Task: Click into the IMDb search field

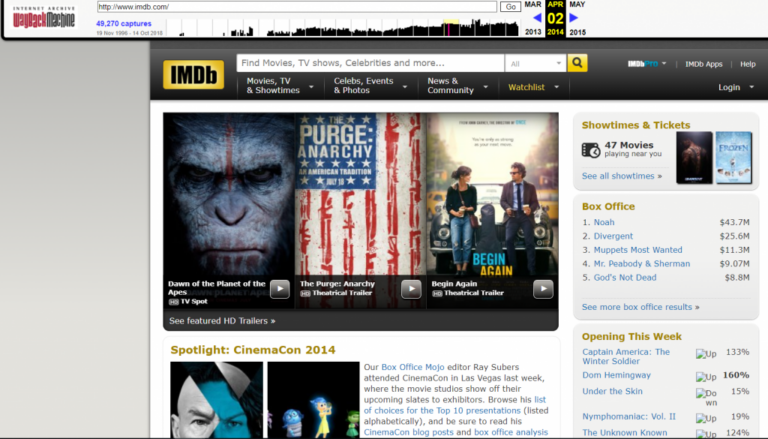Action: click(370, 63)
